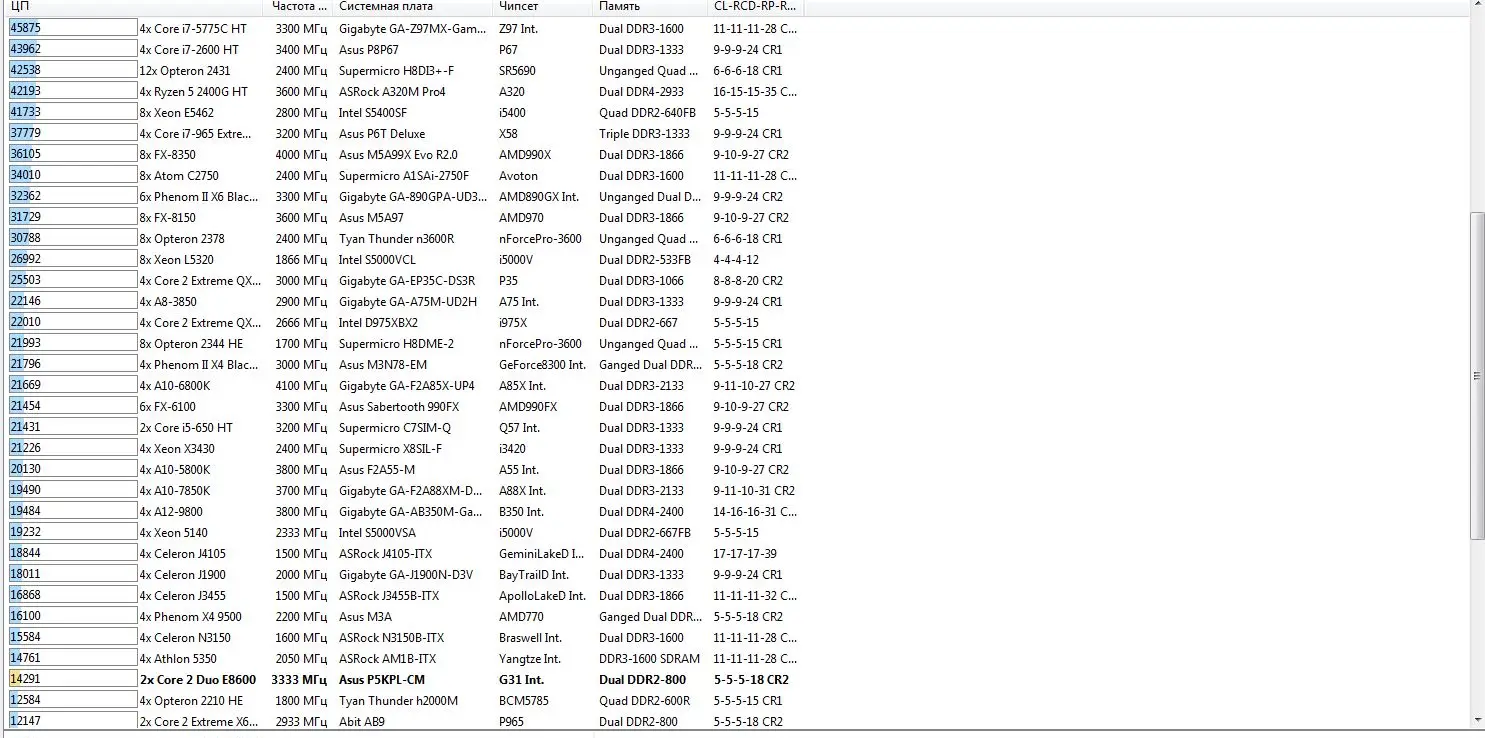
Task: Click the Asus Sabertooth 990FX cell
Action: pos(399,407)
